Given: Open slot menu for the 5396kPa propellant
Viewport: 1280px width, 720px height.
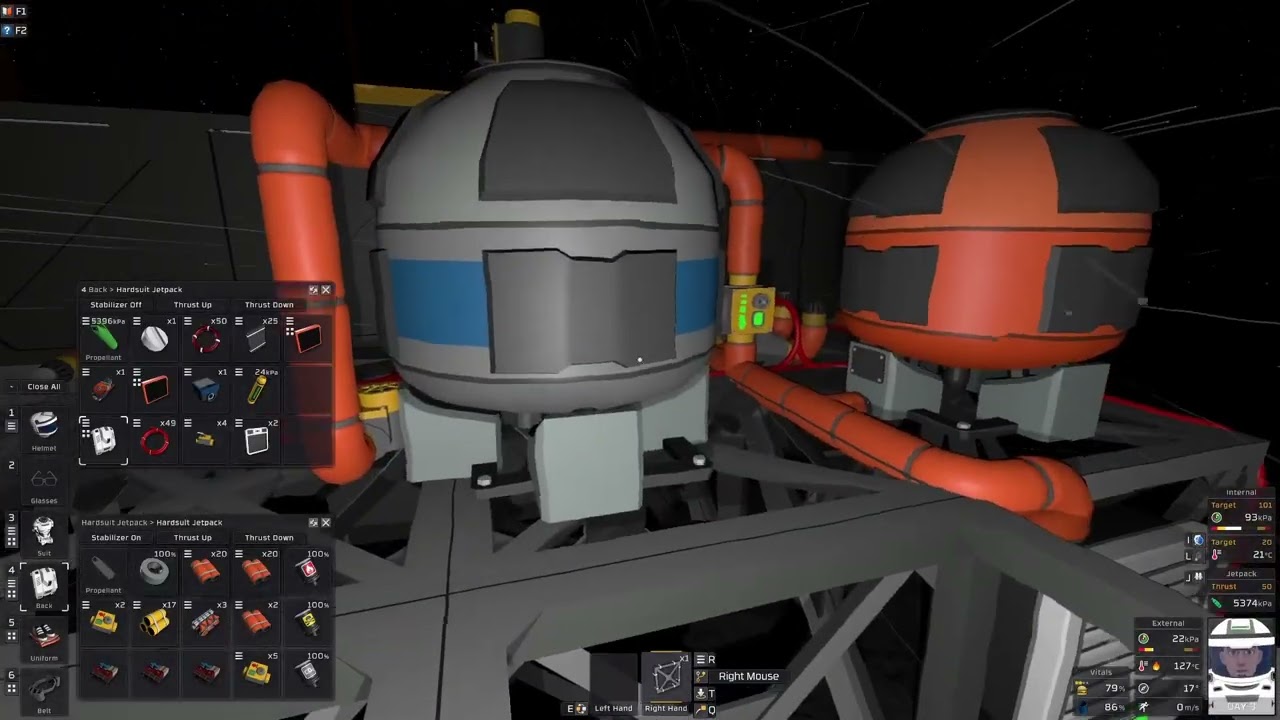Looking at the screenshot, I should pos(86,322).
